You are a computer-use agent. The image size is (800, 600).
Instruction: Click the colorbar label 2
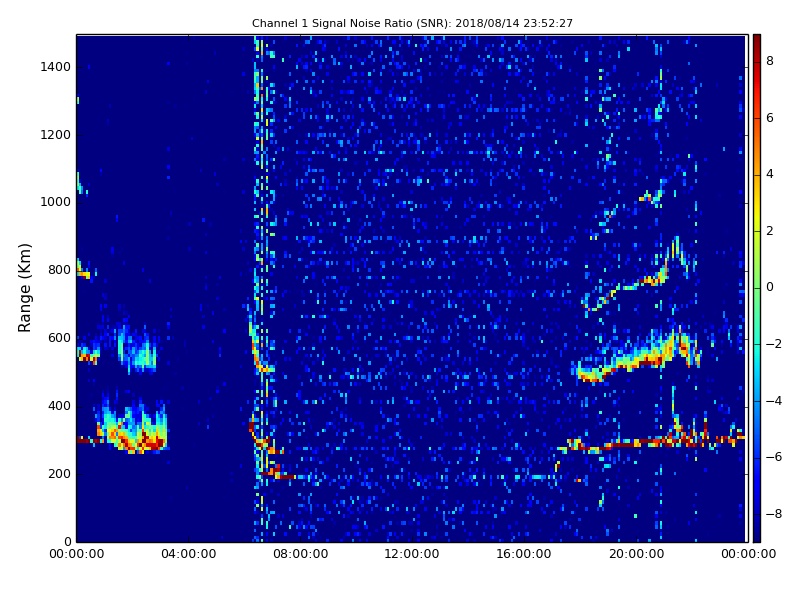click(770, 231)
